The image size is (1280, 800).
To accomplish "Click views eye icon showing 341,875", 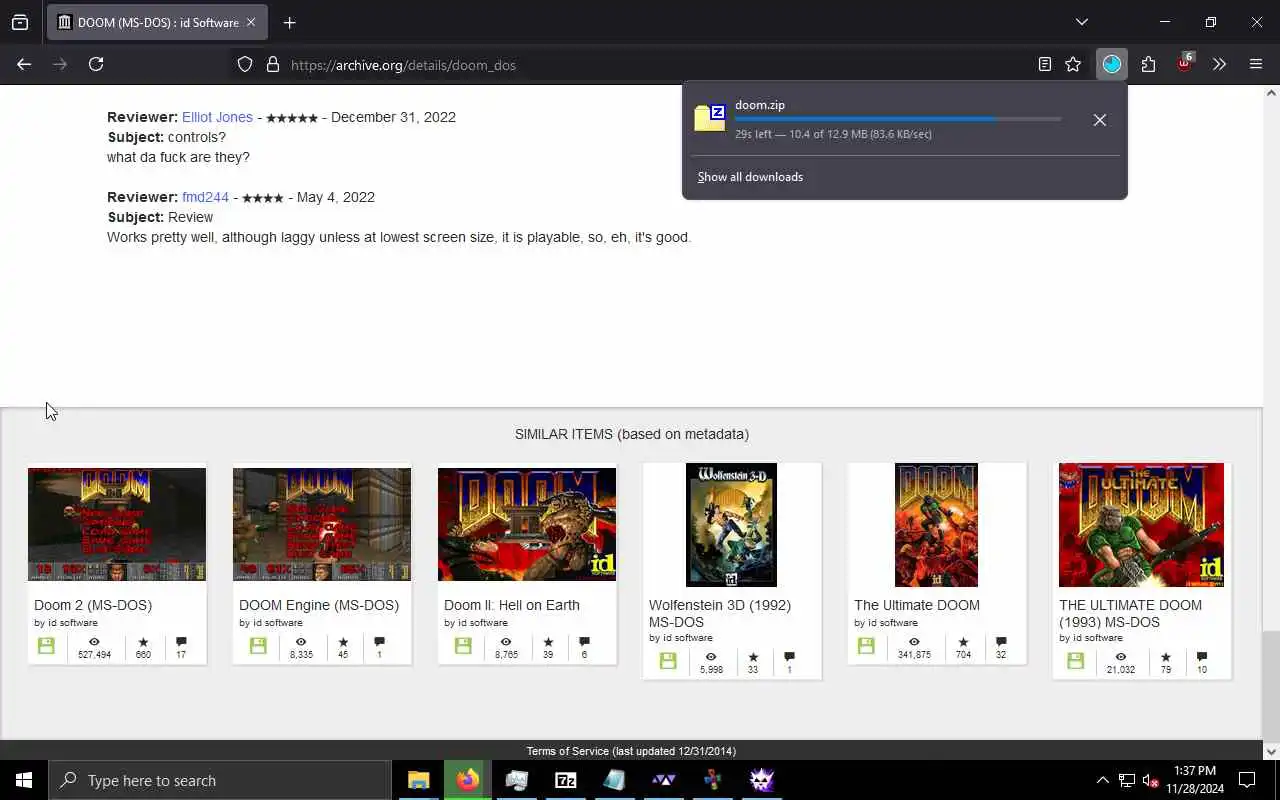I will coord(914,642).
